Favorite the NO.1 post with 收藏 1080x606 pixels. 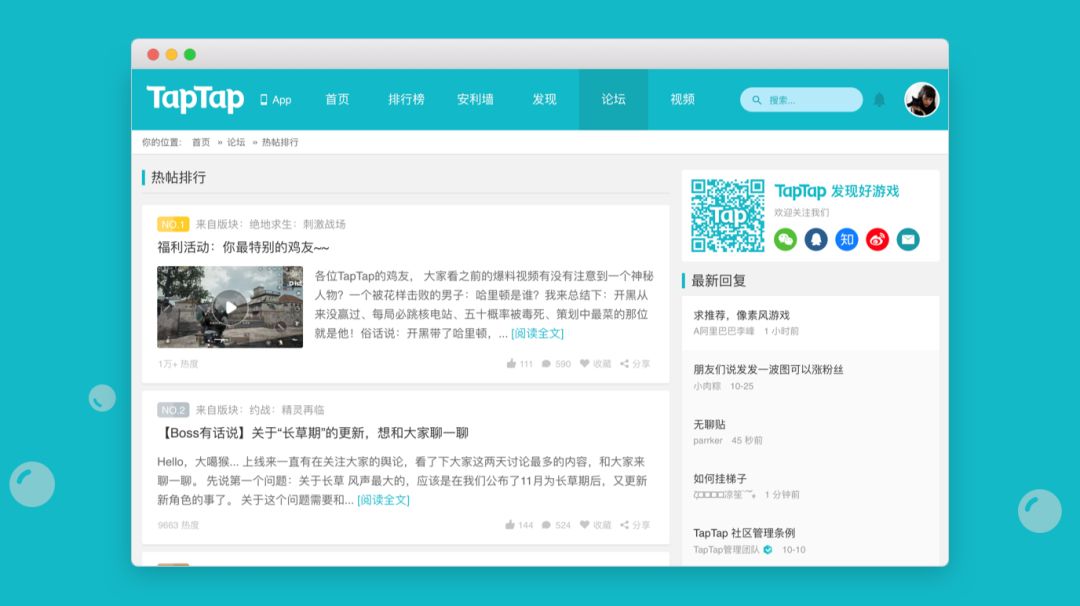click(x=595, y=364)
